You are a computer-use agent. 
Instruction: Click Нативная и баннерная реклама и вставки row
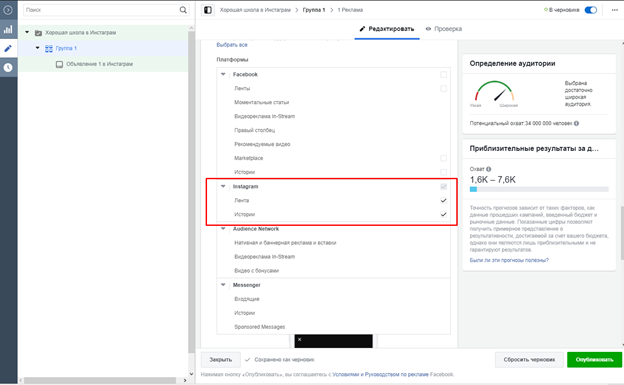point(333,243)
